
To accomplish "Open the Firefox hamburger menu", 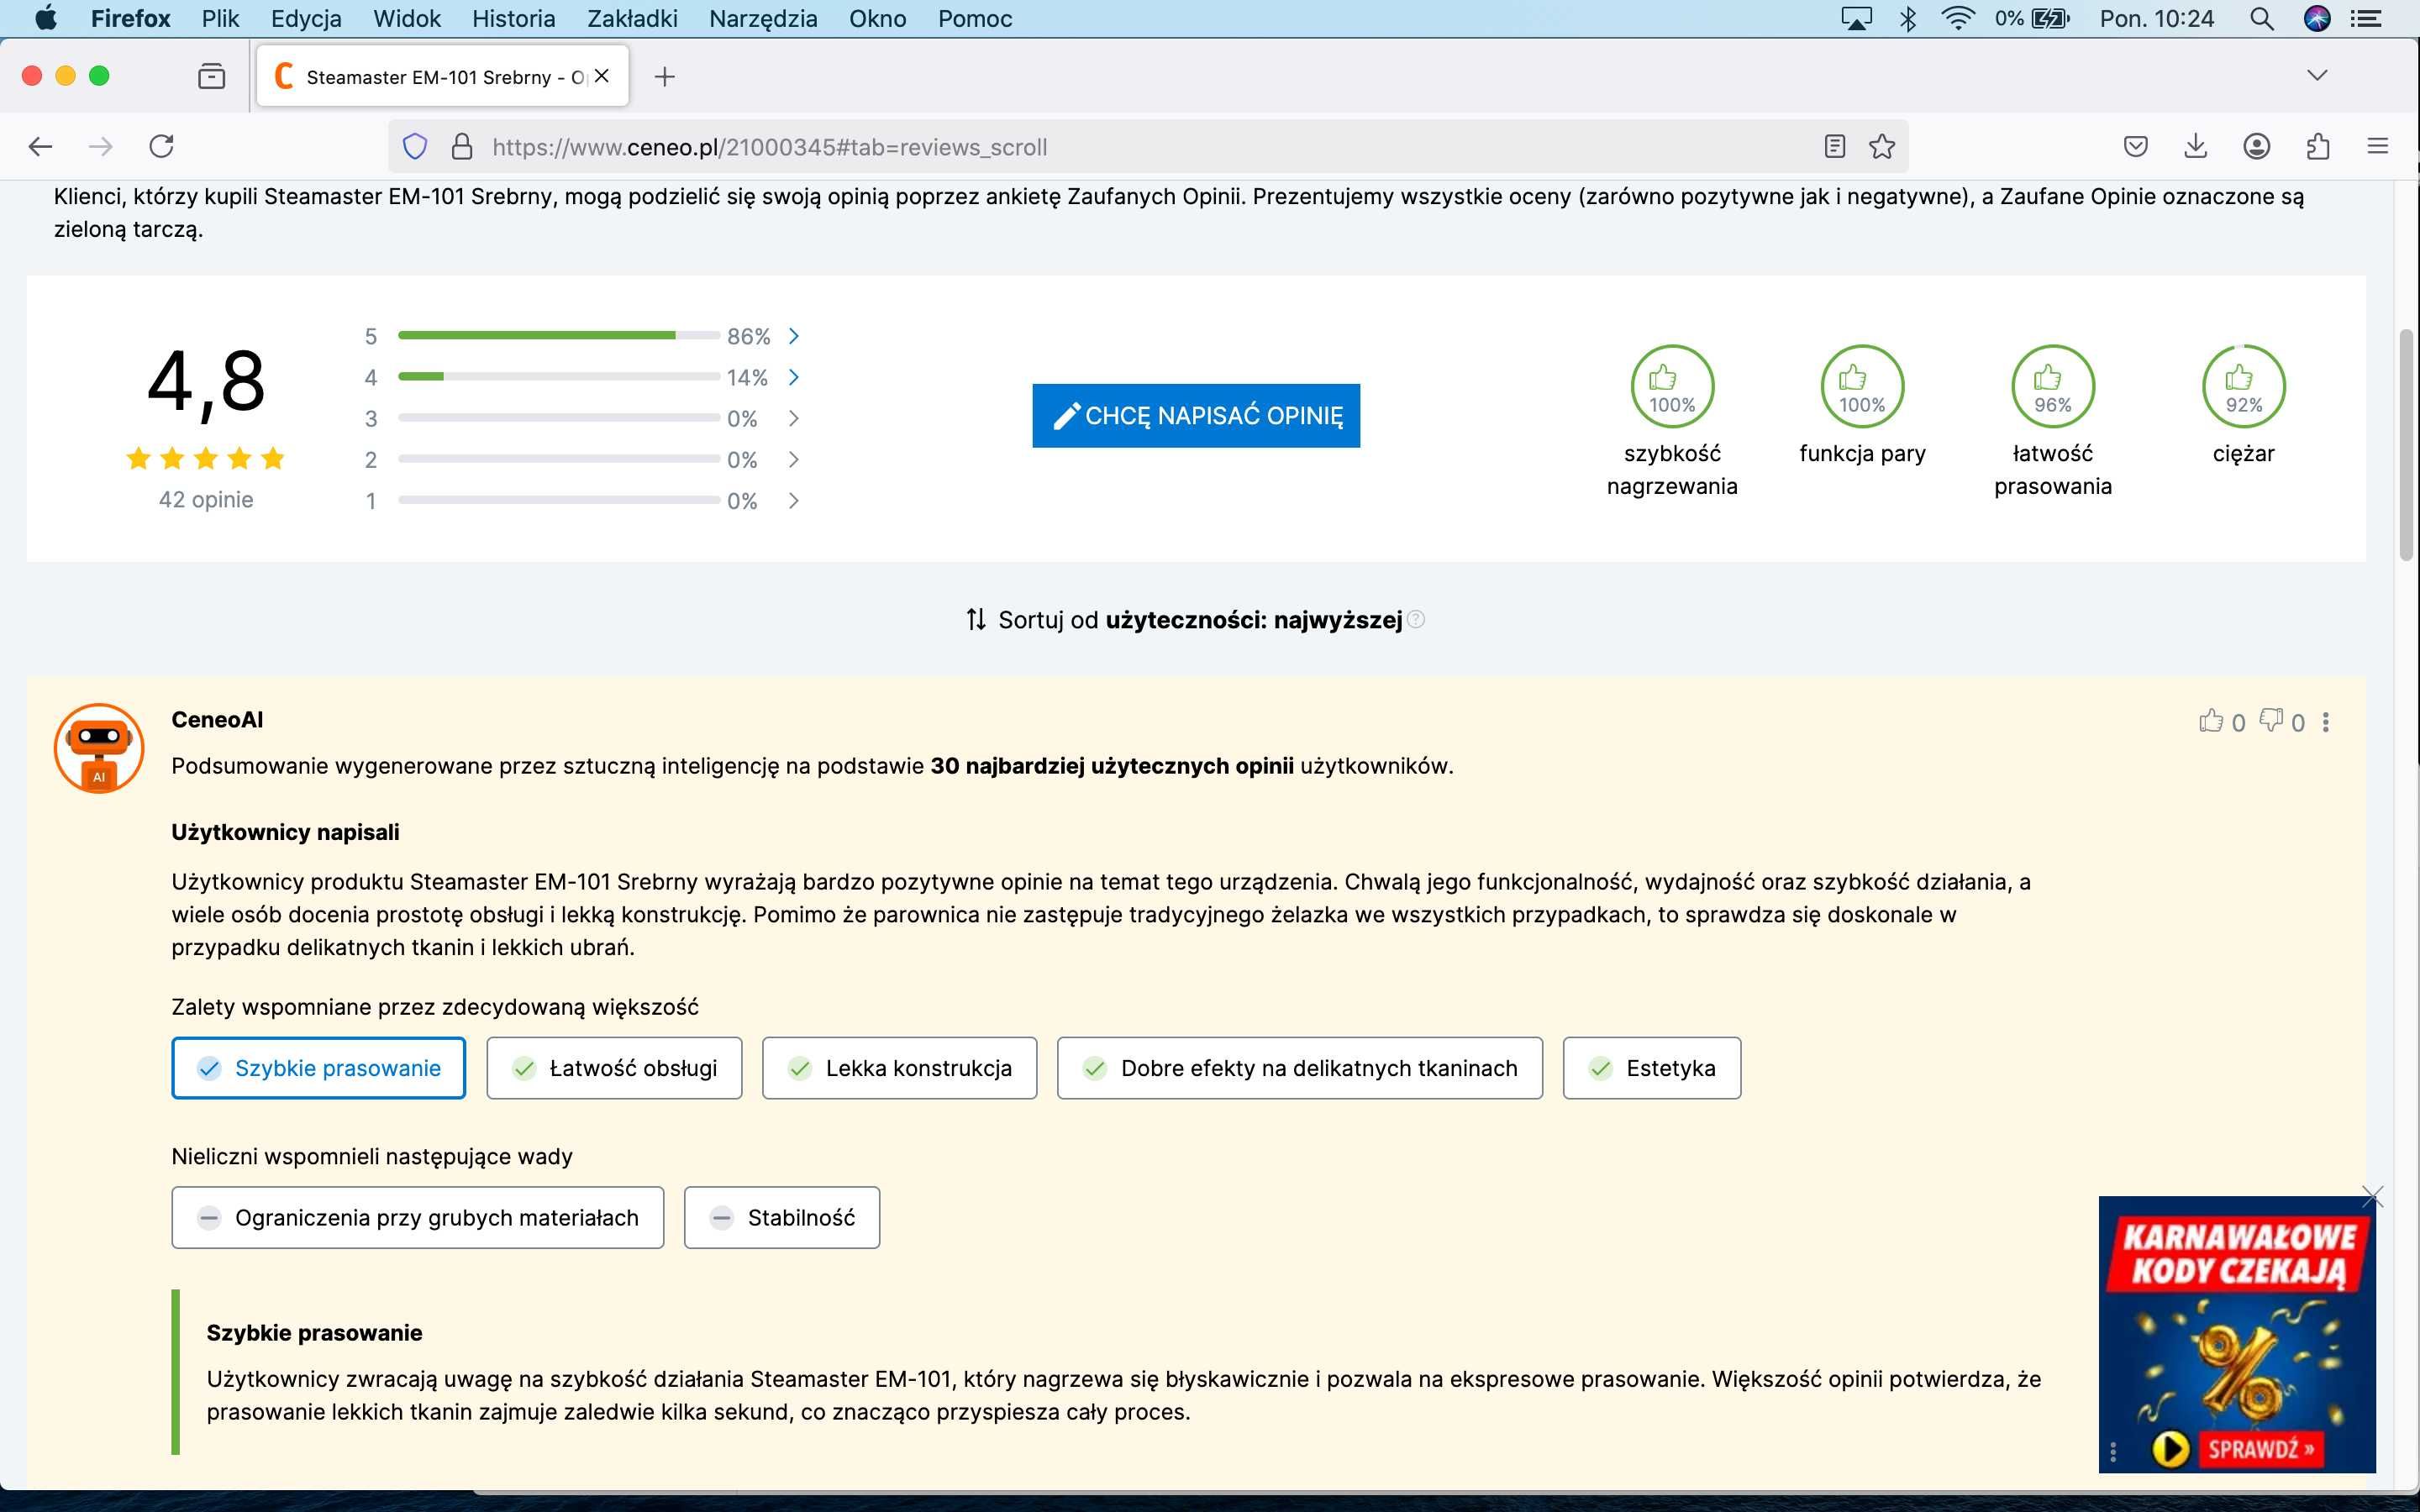I will (2378, 147).
